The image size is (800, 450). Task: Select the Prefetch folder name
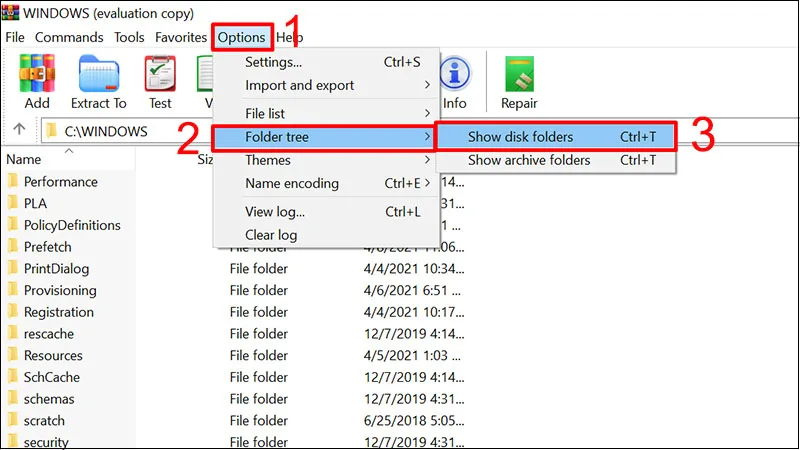click(47, 247)
